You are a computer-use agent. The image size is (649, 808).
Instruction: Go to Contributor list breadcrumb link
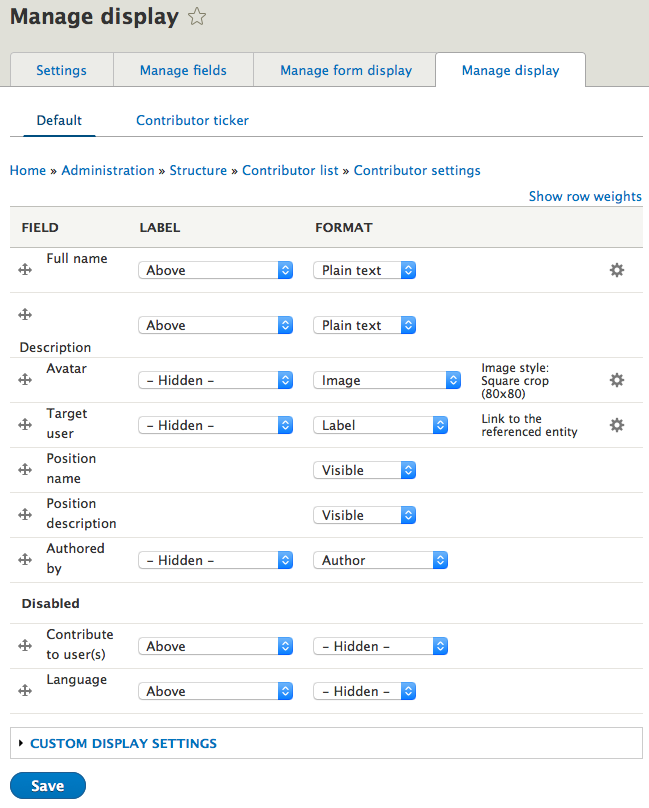point(290,170)
